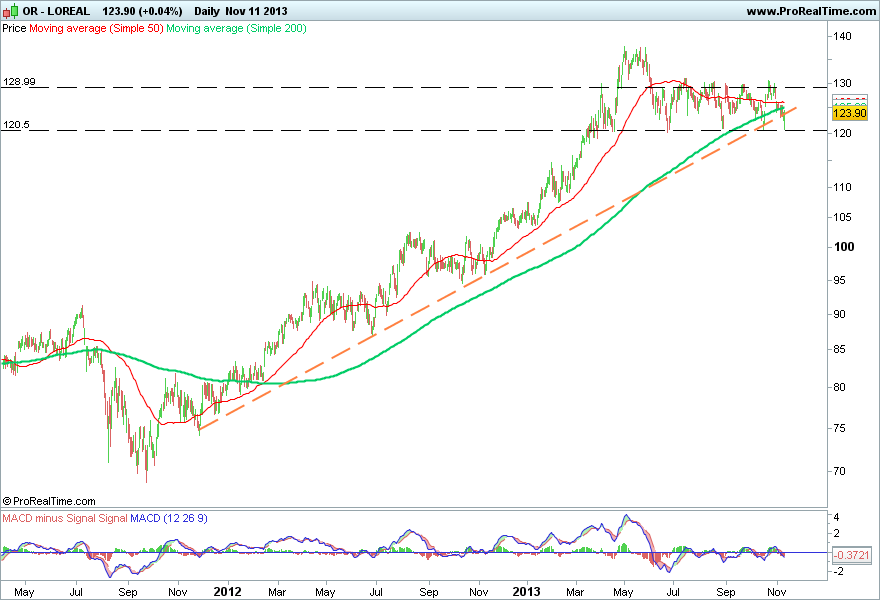Viewport: 880px width, 600px height.
Task: Click the Price legend label
Action: [x=14, y=28]
